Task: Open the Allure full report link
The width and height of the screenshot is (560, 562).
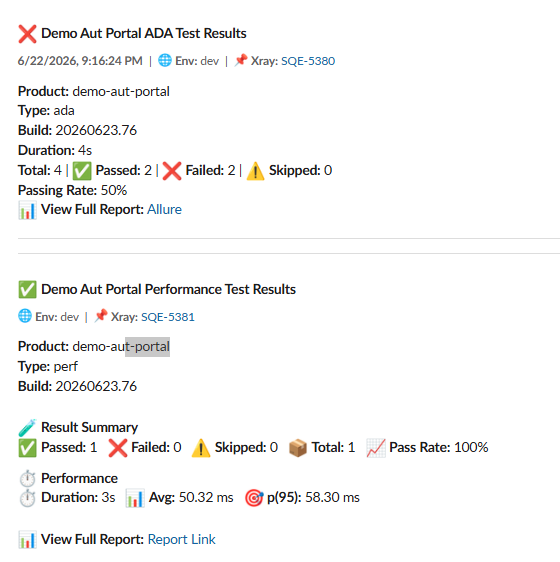Action: [x=165, y=209]
